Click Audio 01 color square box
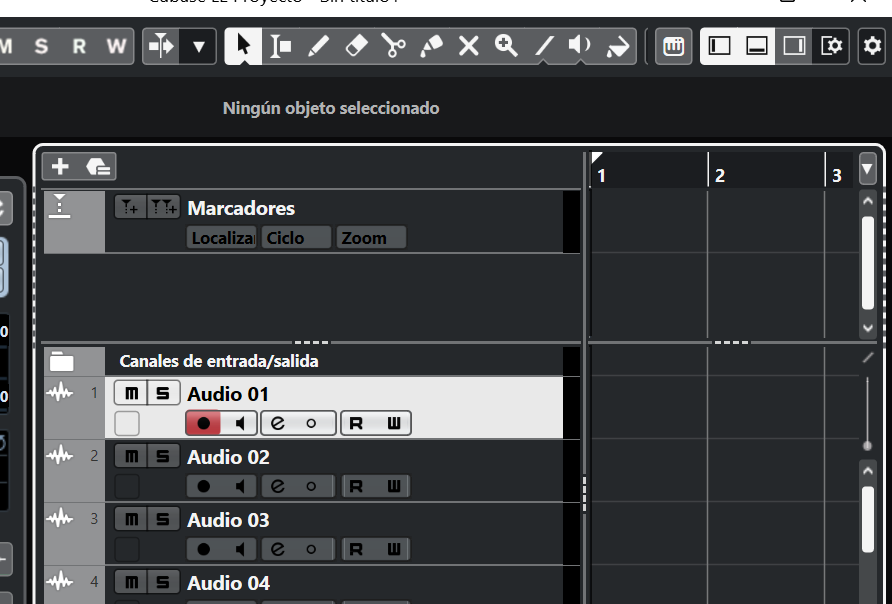 coord(127,424)
